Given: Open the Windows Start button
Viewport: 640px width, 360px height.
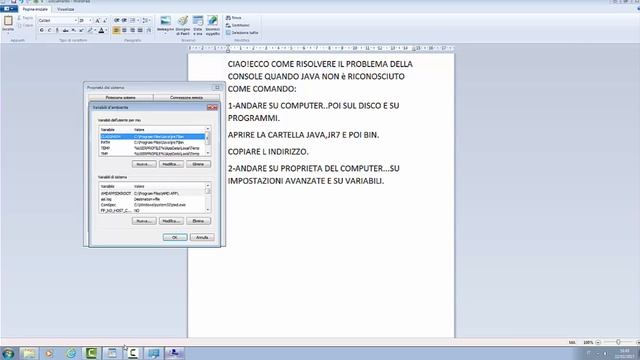Looking at the screenshot, I should [x=8, y=353].
